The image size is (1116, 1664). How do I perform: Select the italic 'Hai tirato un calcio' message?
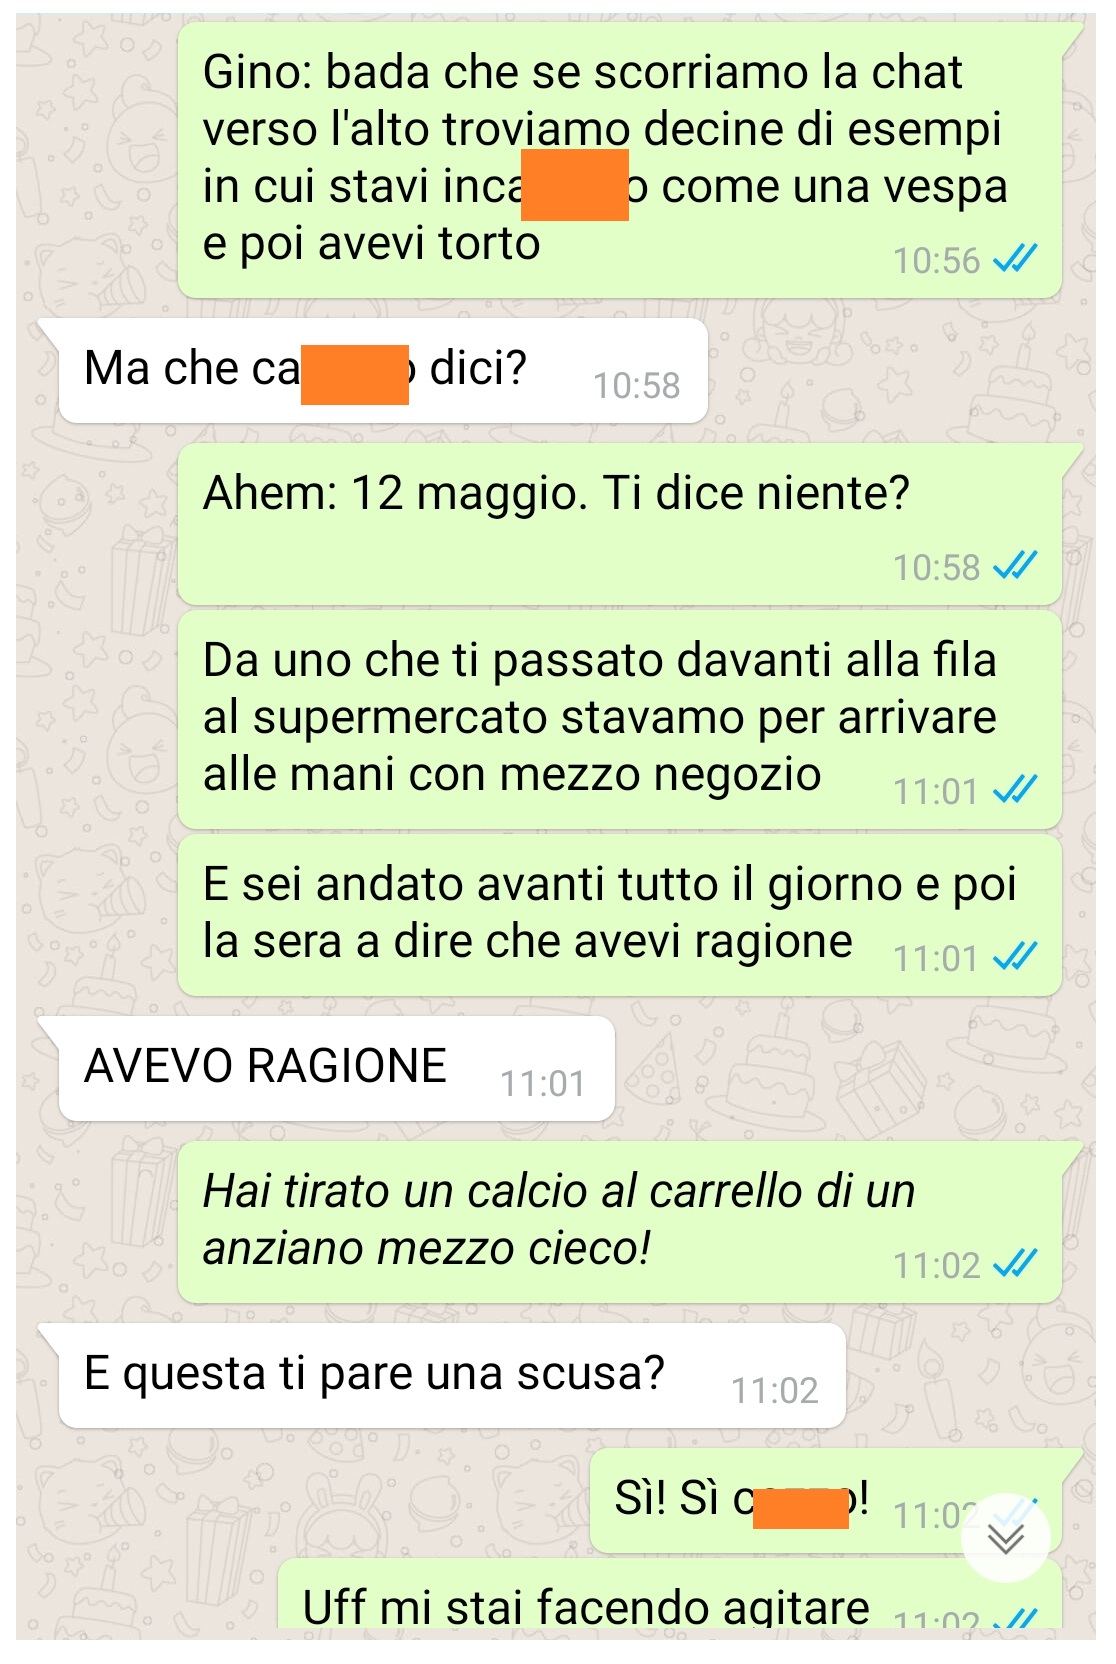point(620,1222)
